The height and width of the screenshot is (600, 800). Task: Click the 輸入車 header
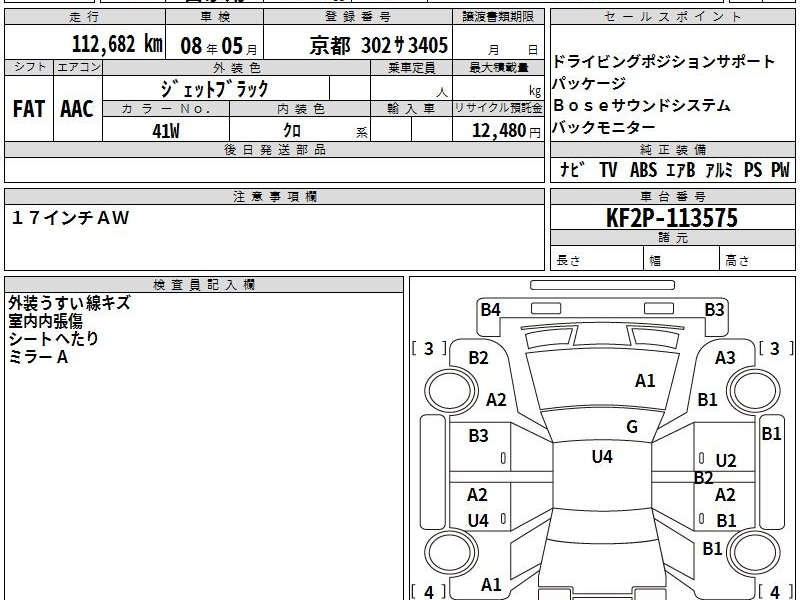click(x=411, y=109)
